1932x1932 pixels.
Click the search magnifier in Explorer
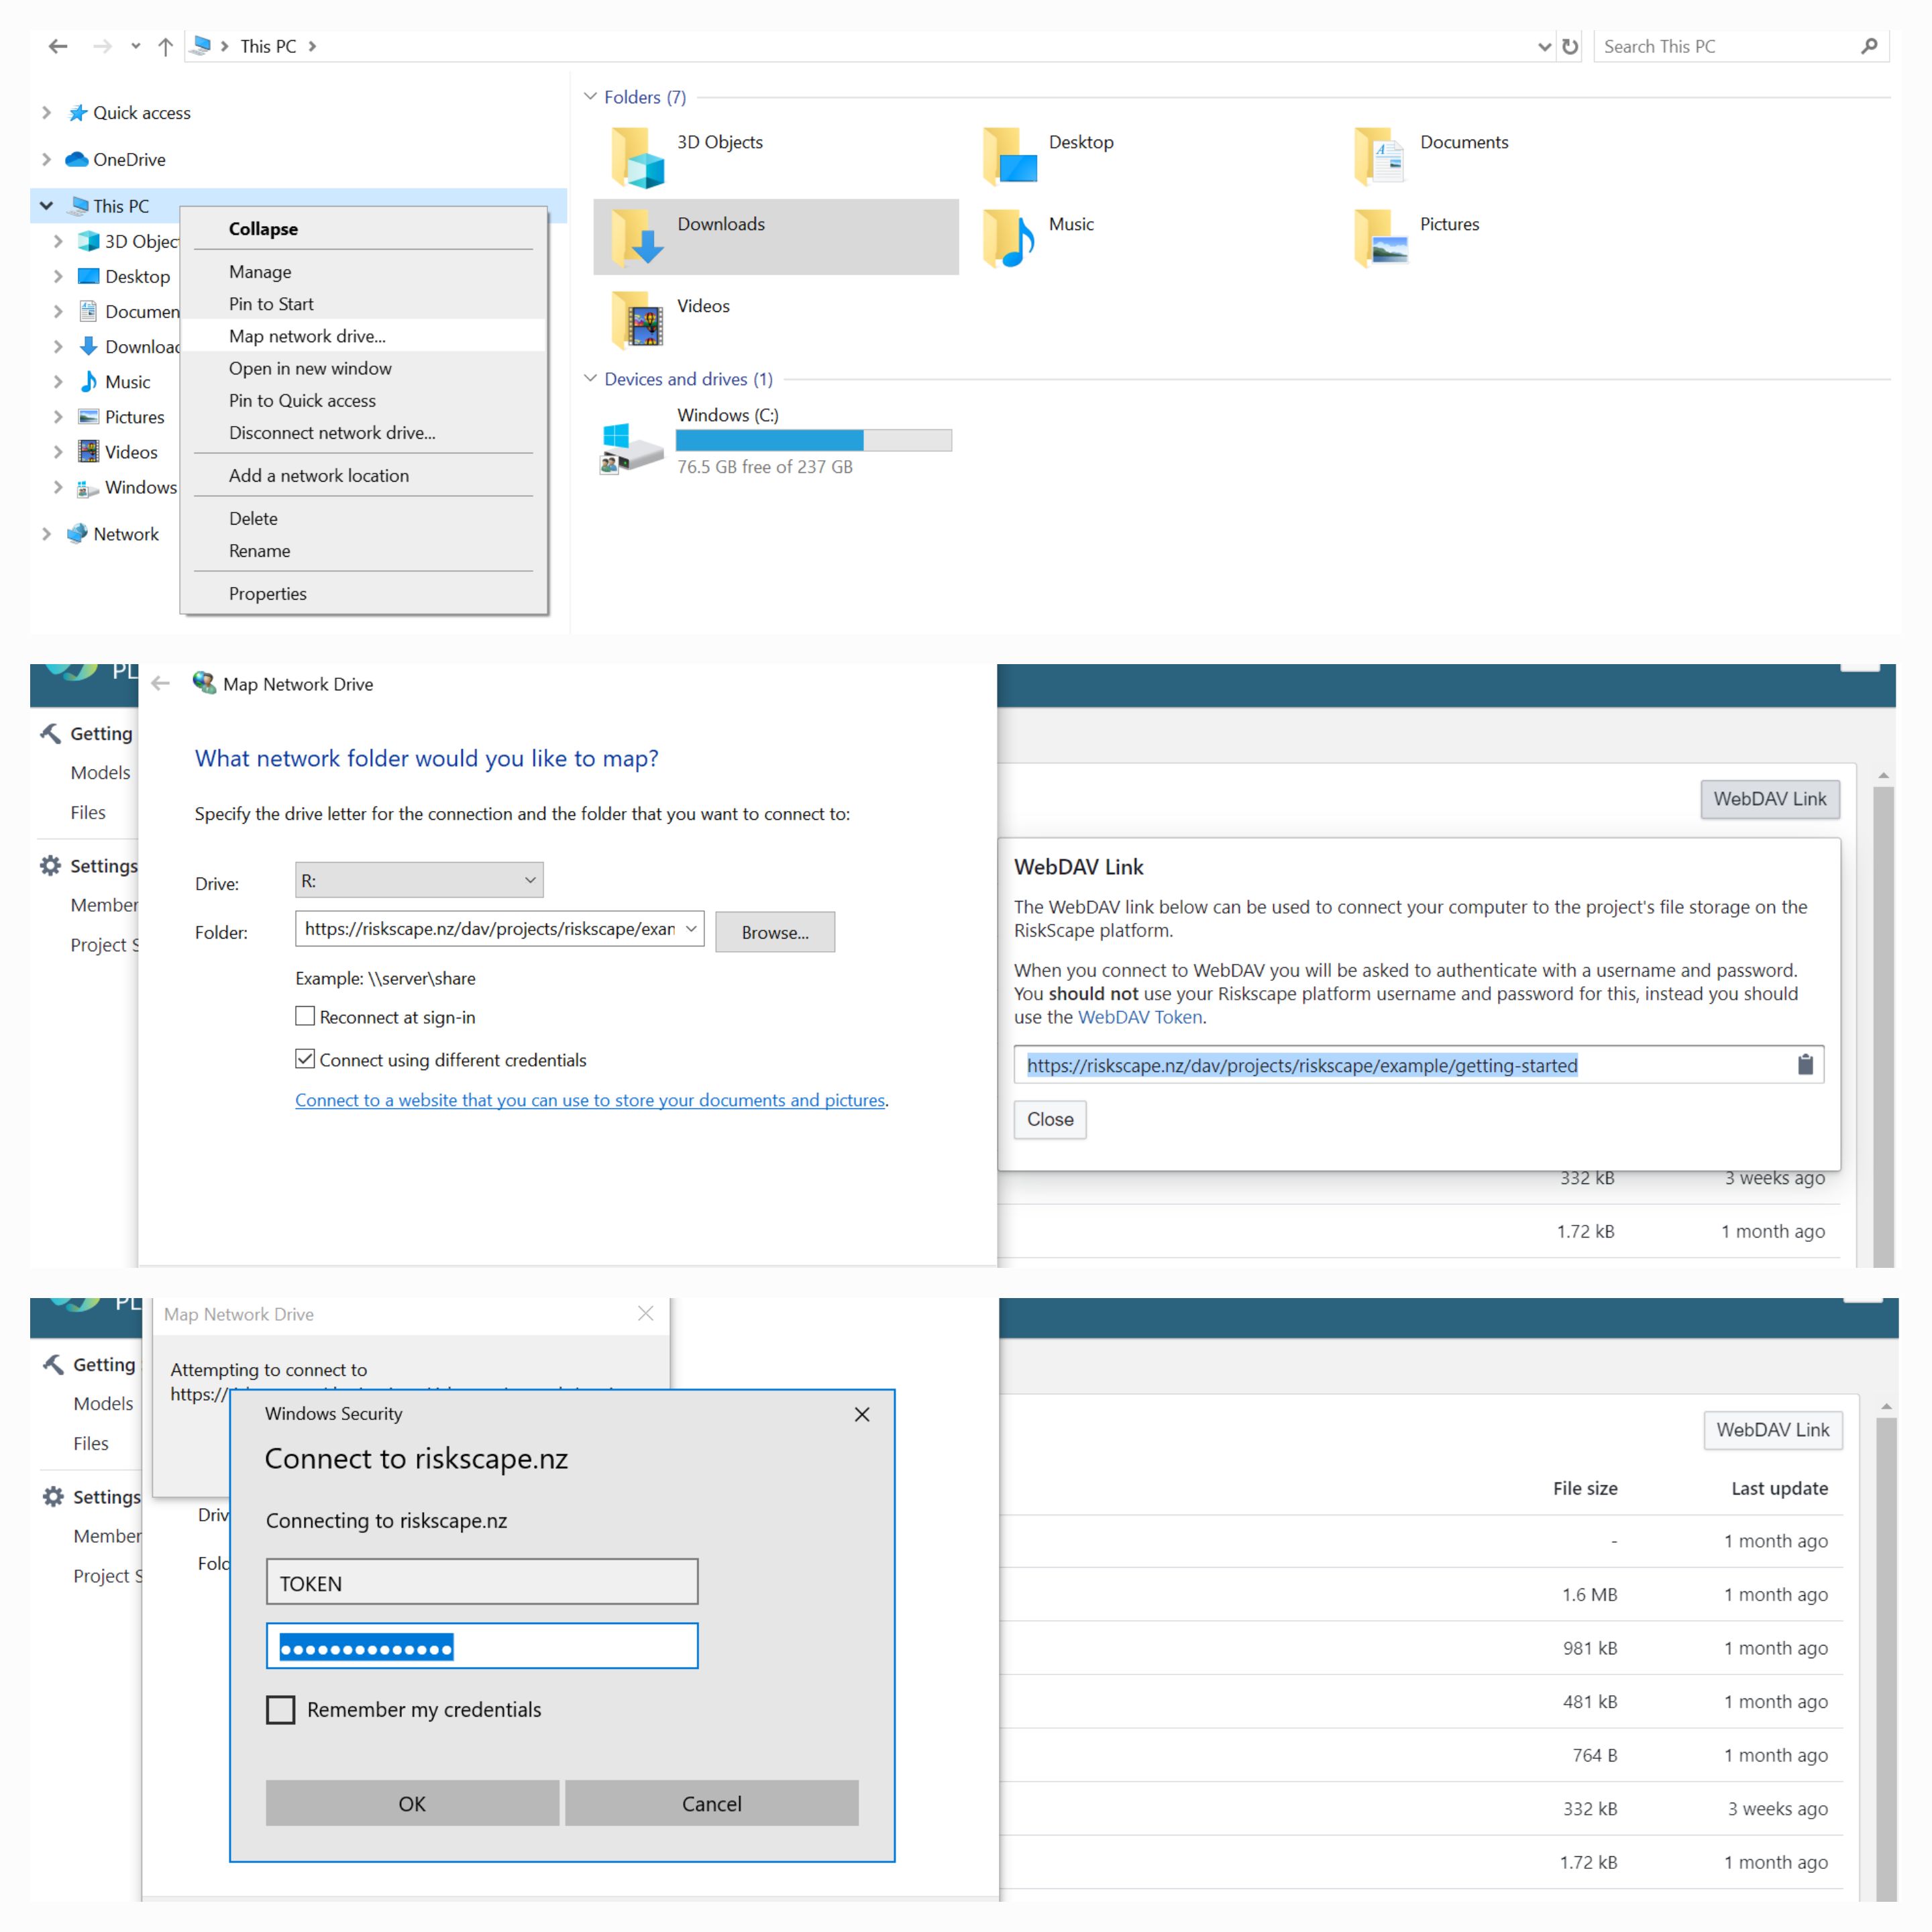click(1869, 46)
